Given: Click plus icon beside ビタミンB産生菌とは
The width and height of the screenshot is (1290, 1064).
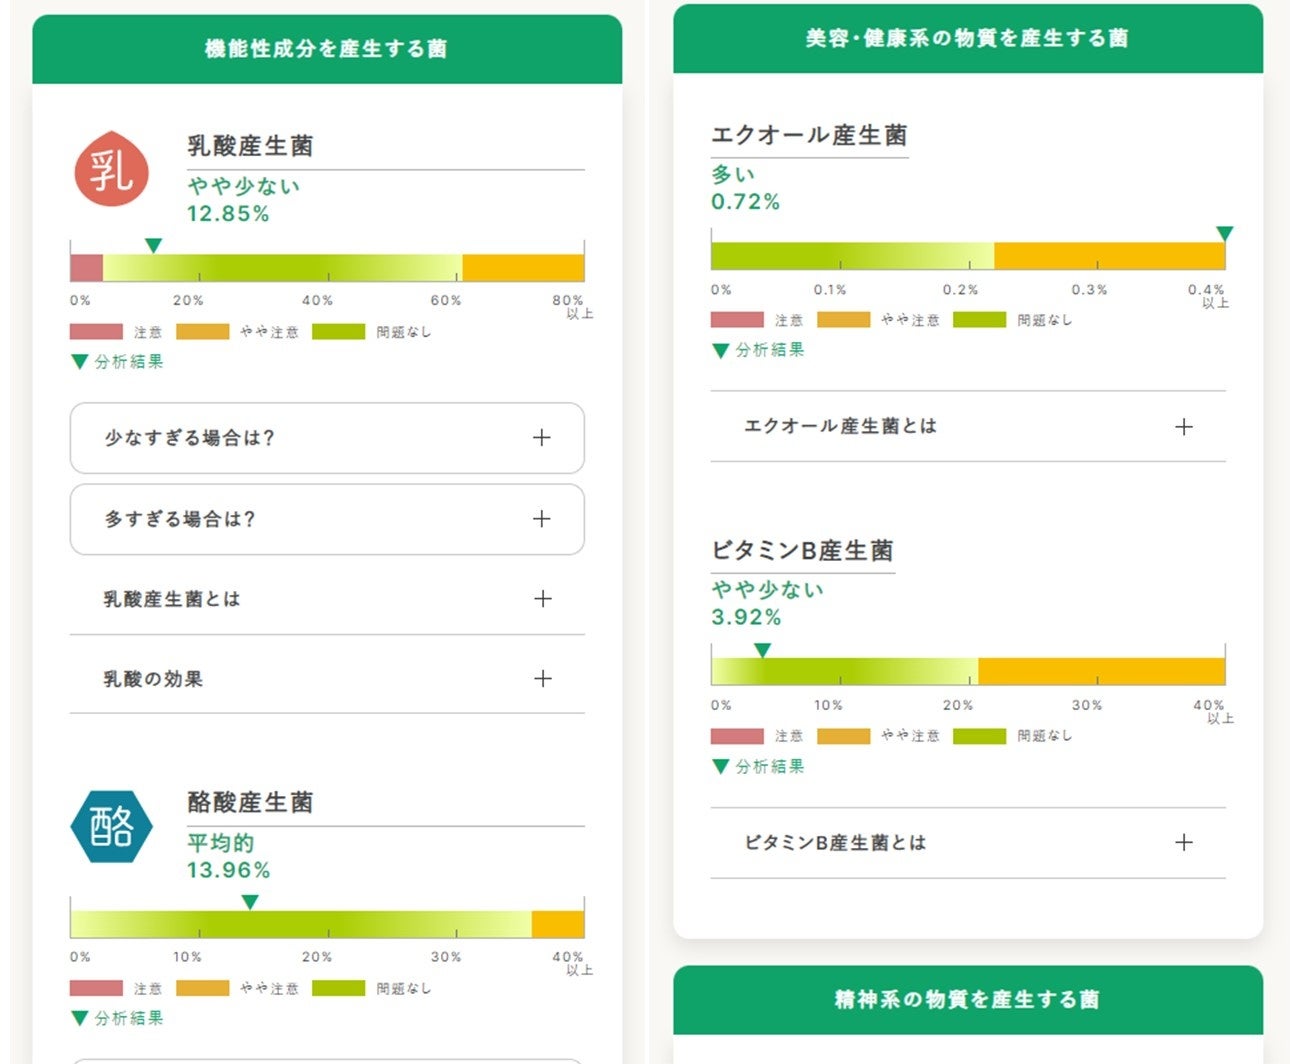Looking at the screenshot, I should click(x=1183, y=843).
